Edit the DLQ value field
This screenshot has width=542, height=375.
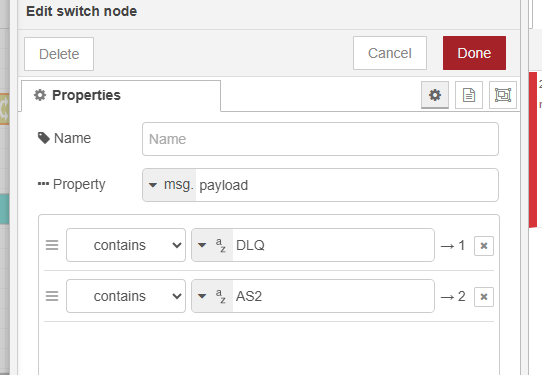[x=333, y=245]
